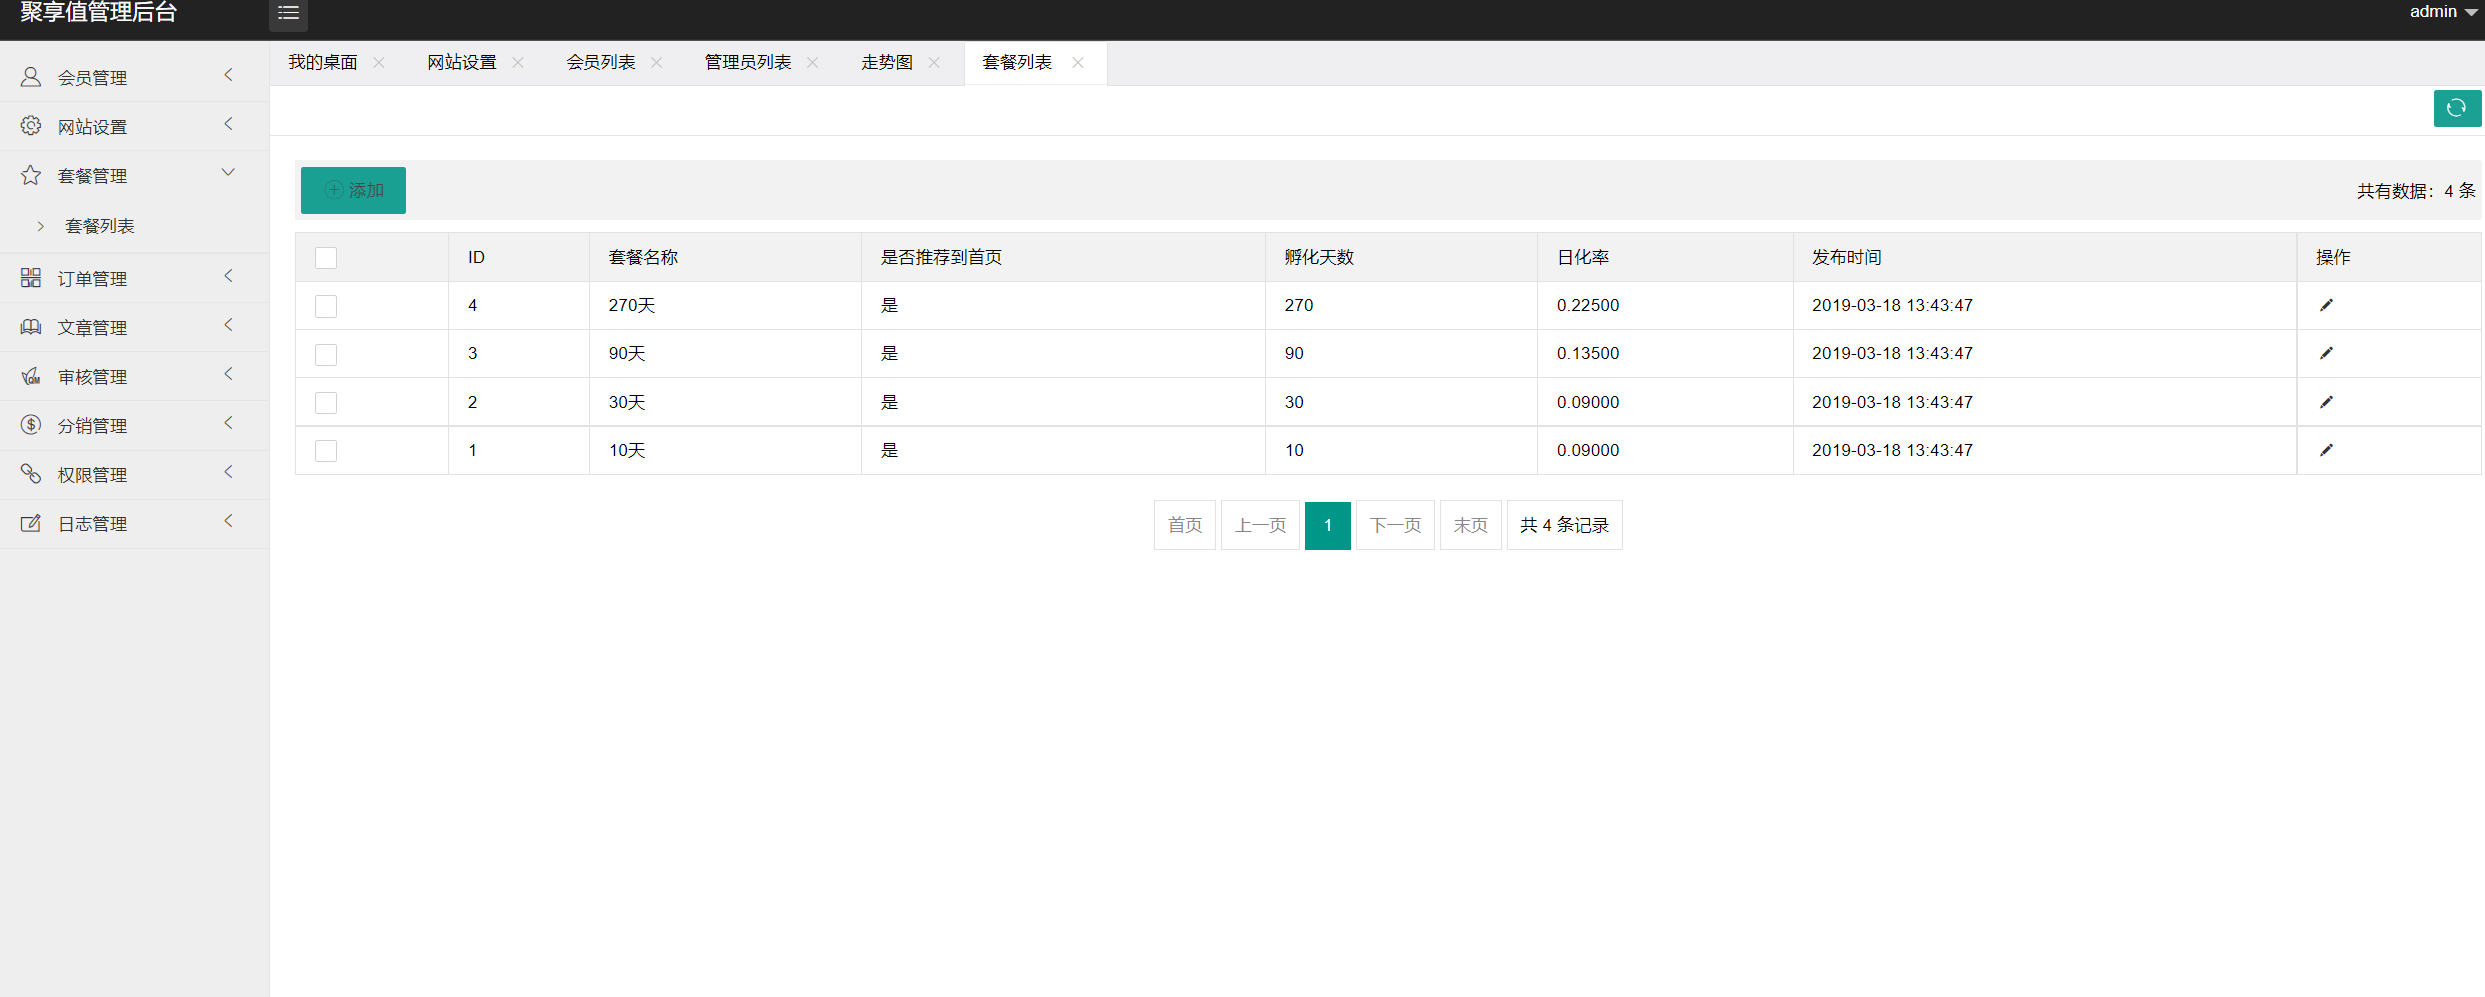This screenshot has width=2485, height=997.
Task: Check the row checkbox for ID 1
Action: point(326,451)
